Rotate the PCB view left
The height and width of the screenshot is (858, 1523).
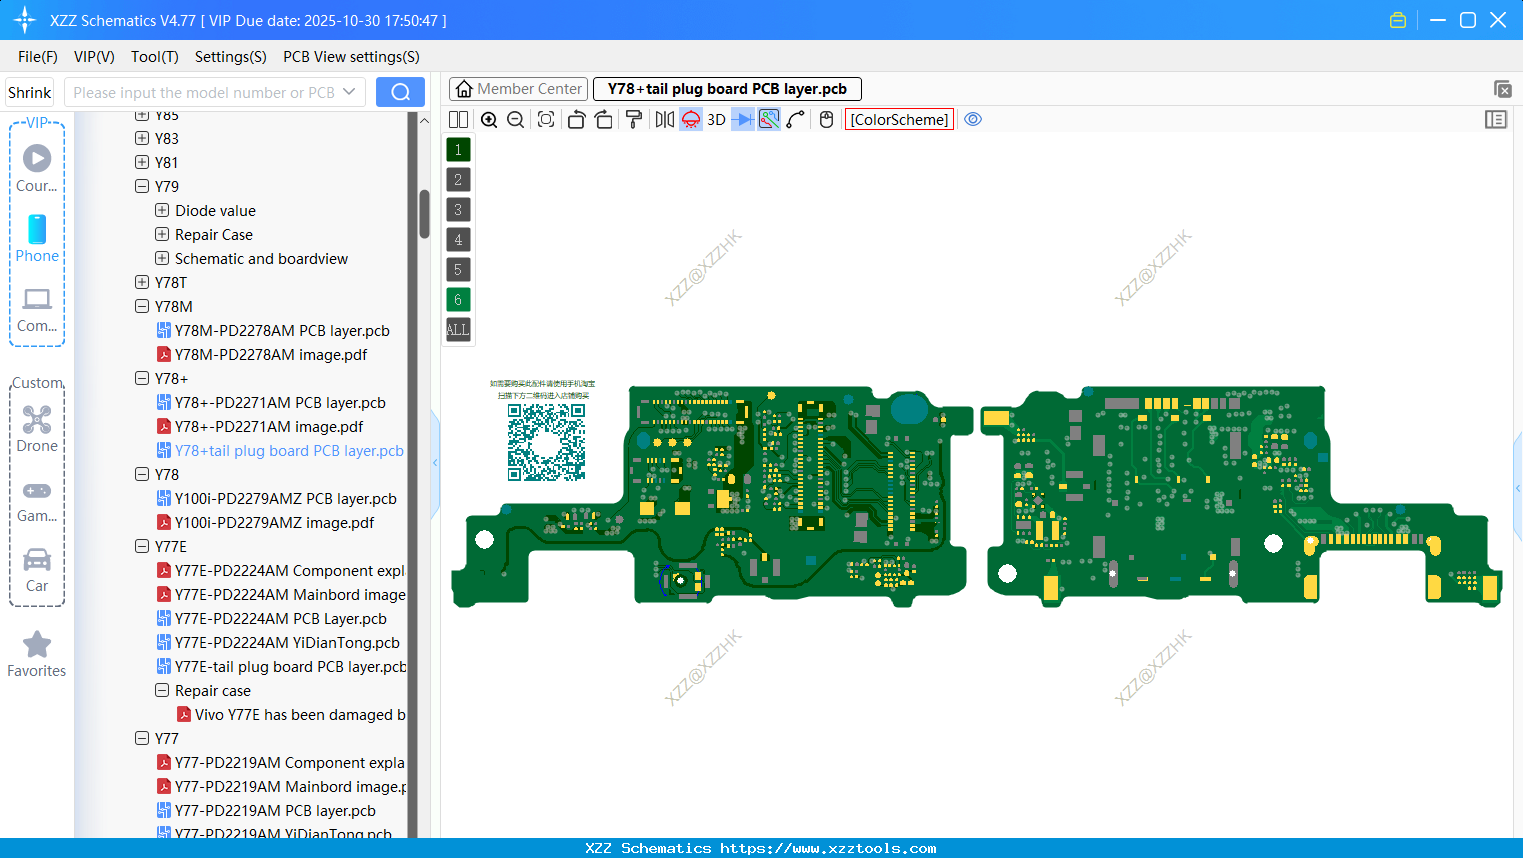pyautogui.click(x=576, y=119)
